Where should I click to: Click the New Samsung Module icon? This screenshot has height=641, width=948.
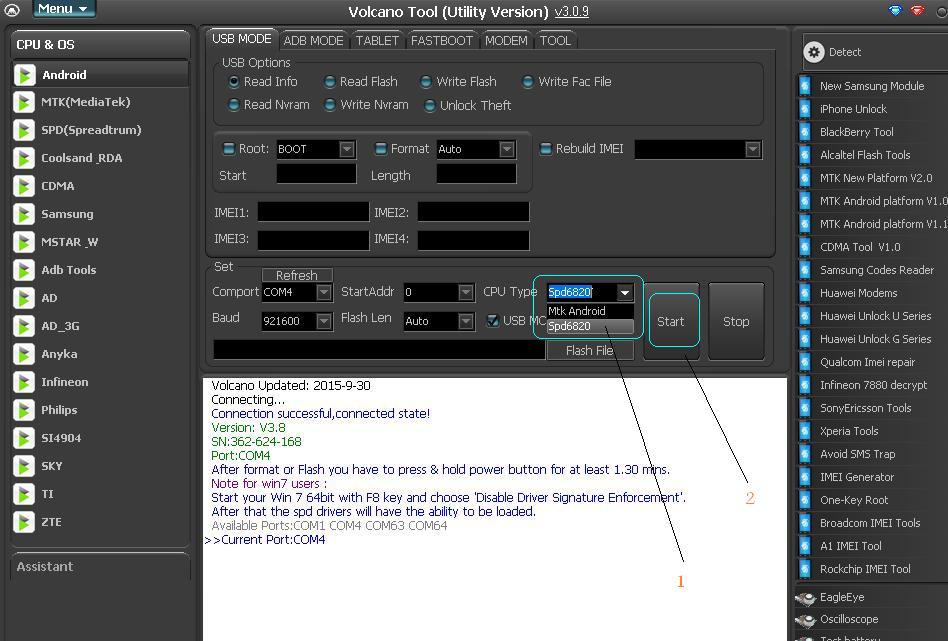click(x=805, y=86)
